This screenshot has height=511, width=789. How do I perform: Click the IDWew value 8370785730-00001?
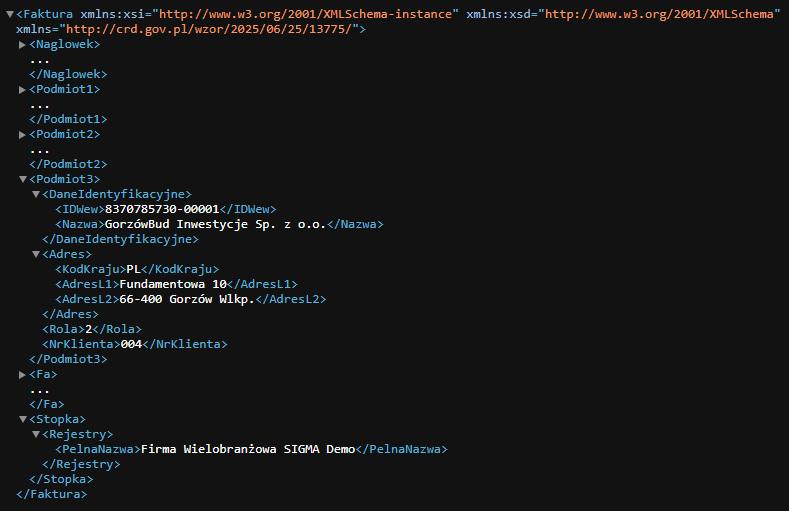tap(161, 209)
